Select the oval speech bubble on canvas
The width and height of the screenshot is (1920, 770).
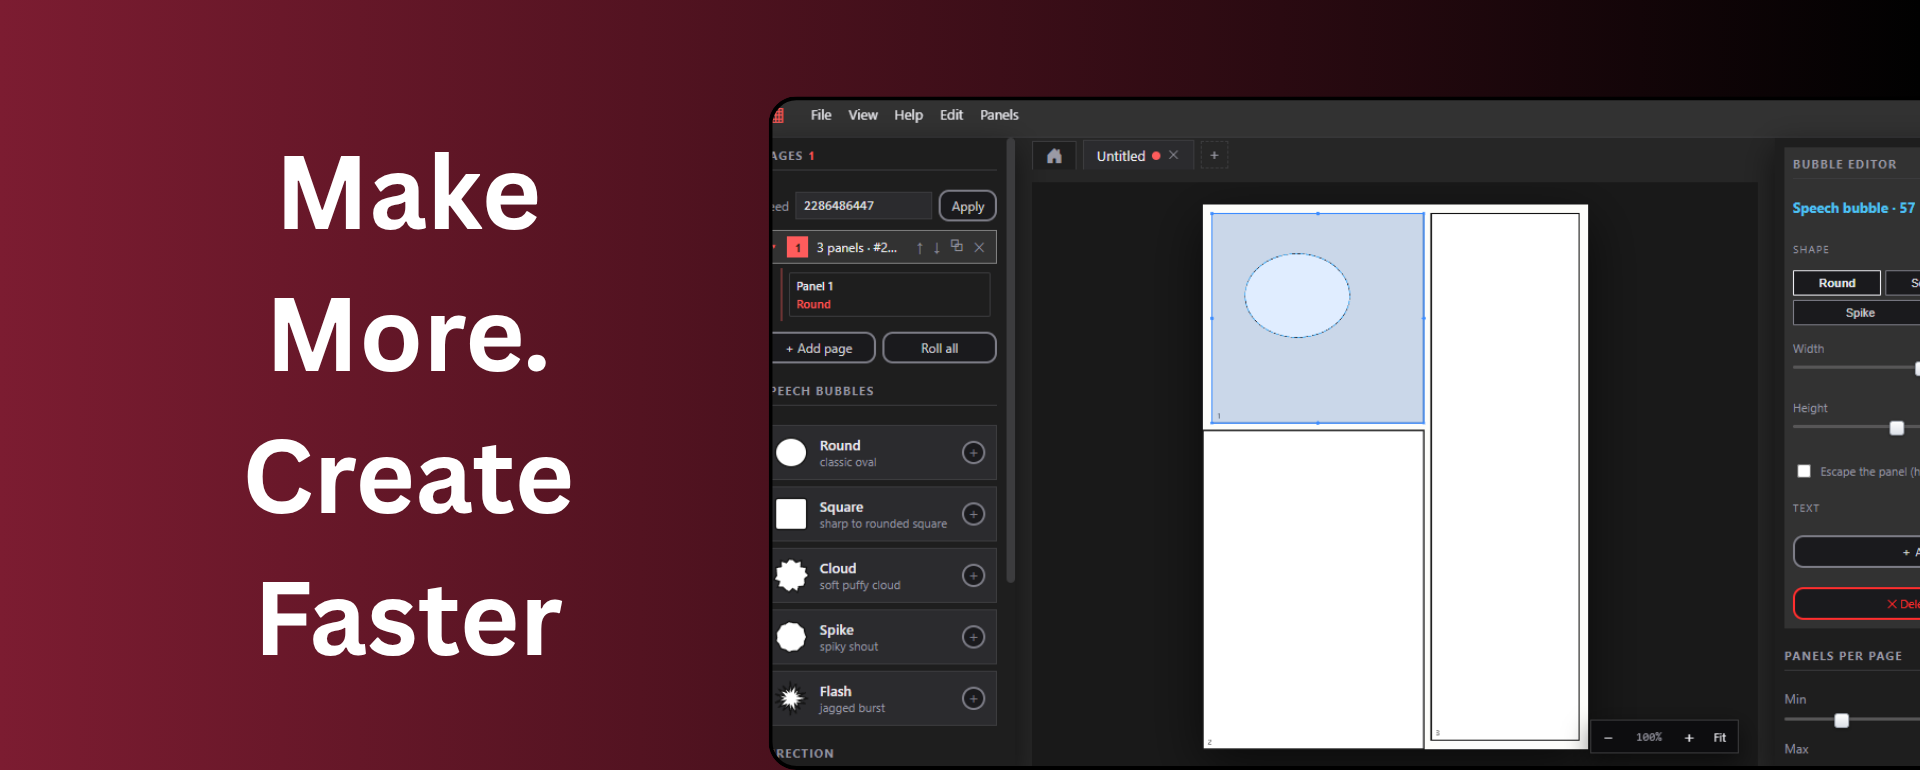(x=1297, y=295)
